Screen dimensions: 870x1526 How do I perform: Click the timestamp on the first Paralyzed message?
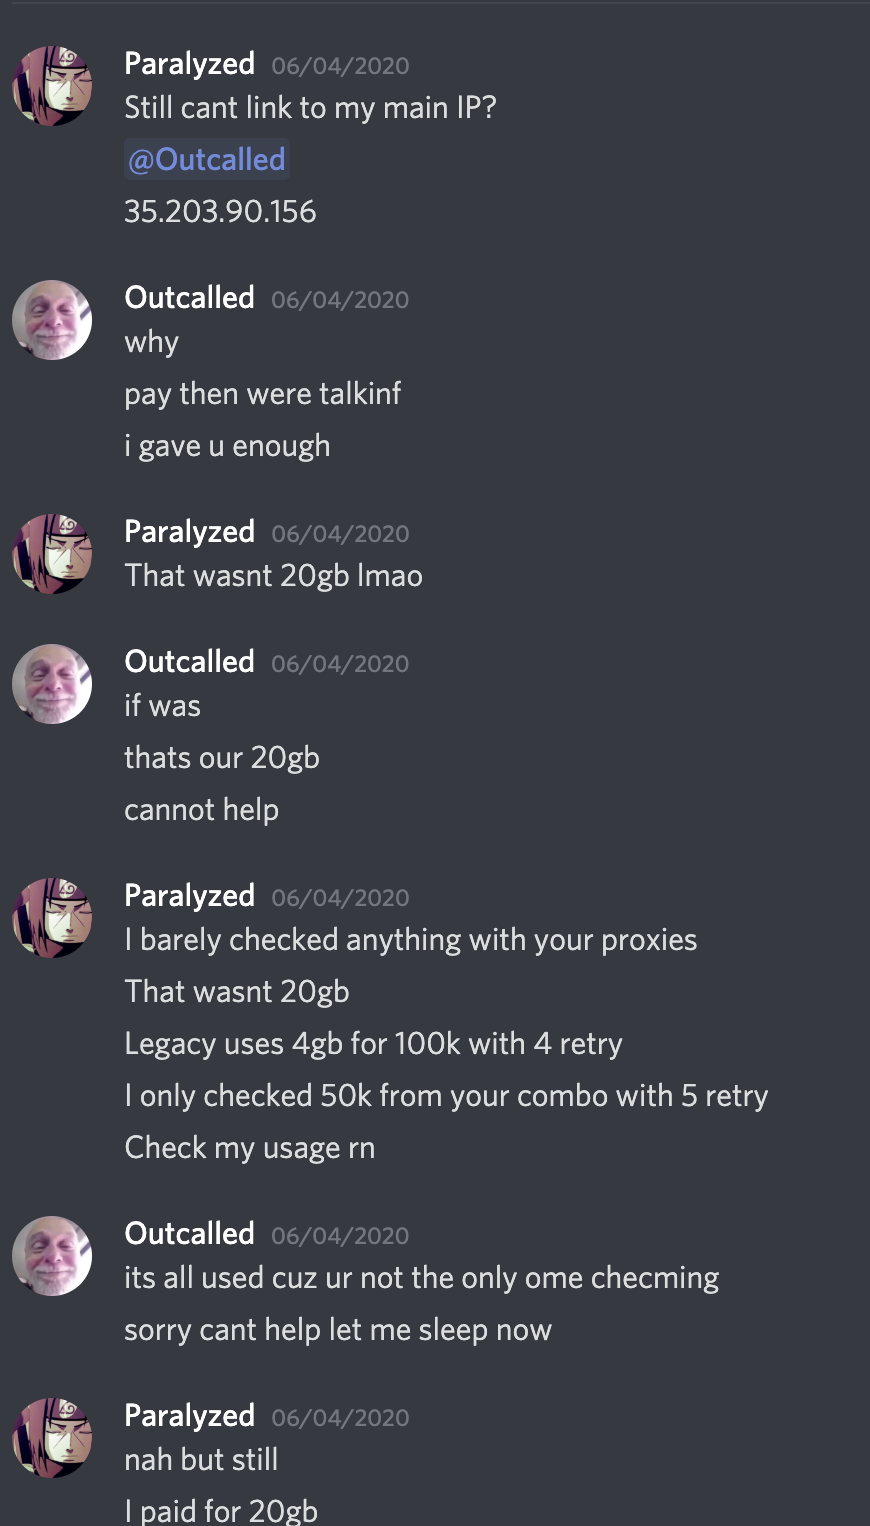340,66
